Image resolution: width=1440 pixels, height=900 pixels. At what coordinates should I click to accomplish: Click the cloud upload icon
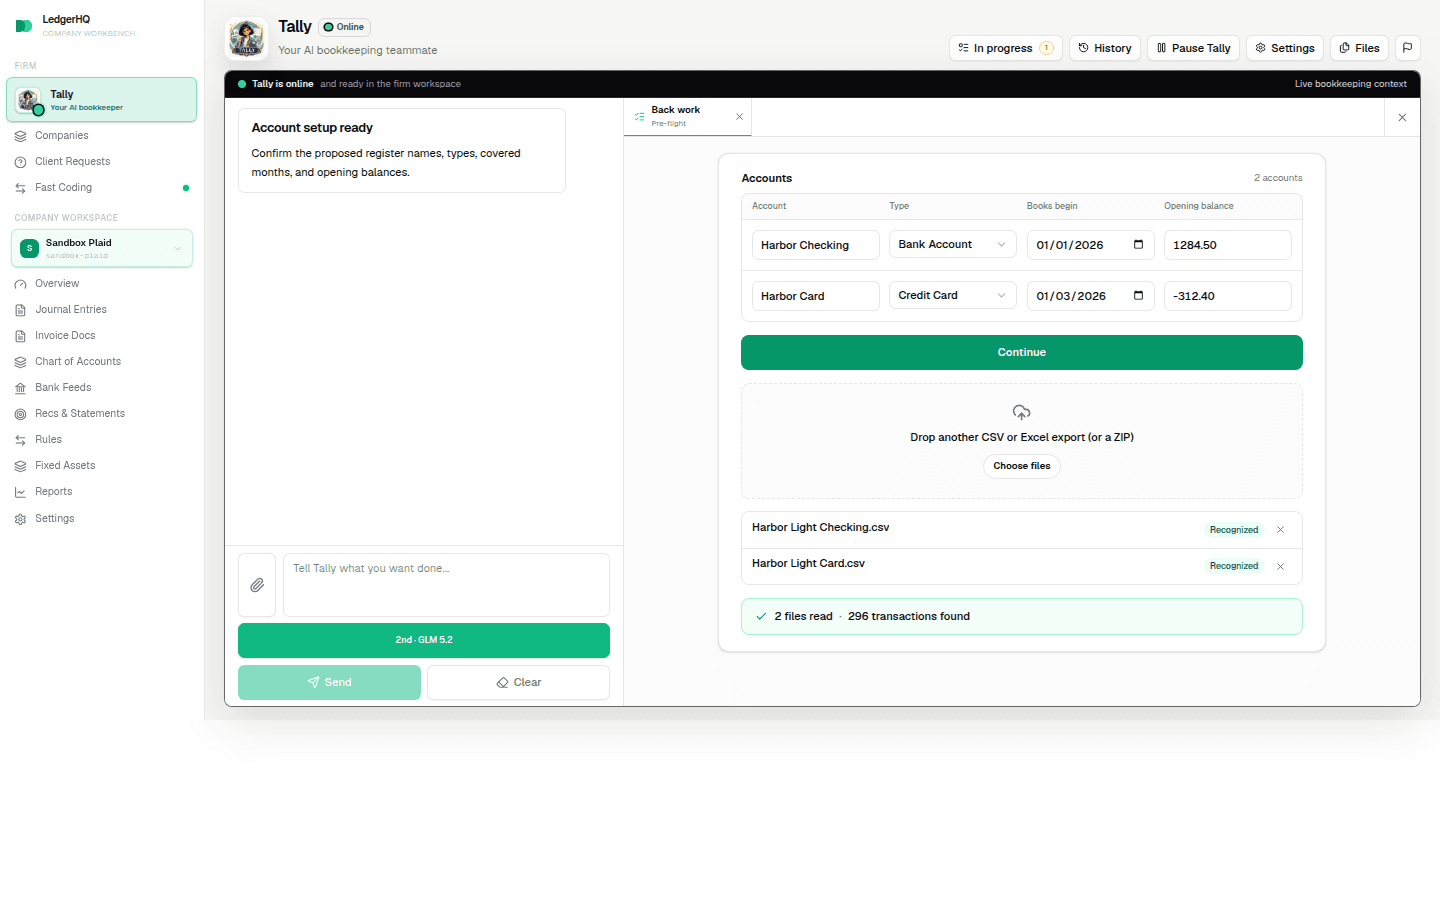[x=1021, y=412]
